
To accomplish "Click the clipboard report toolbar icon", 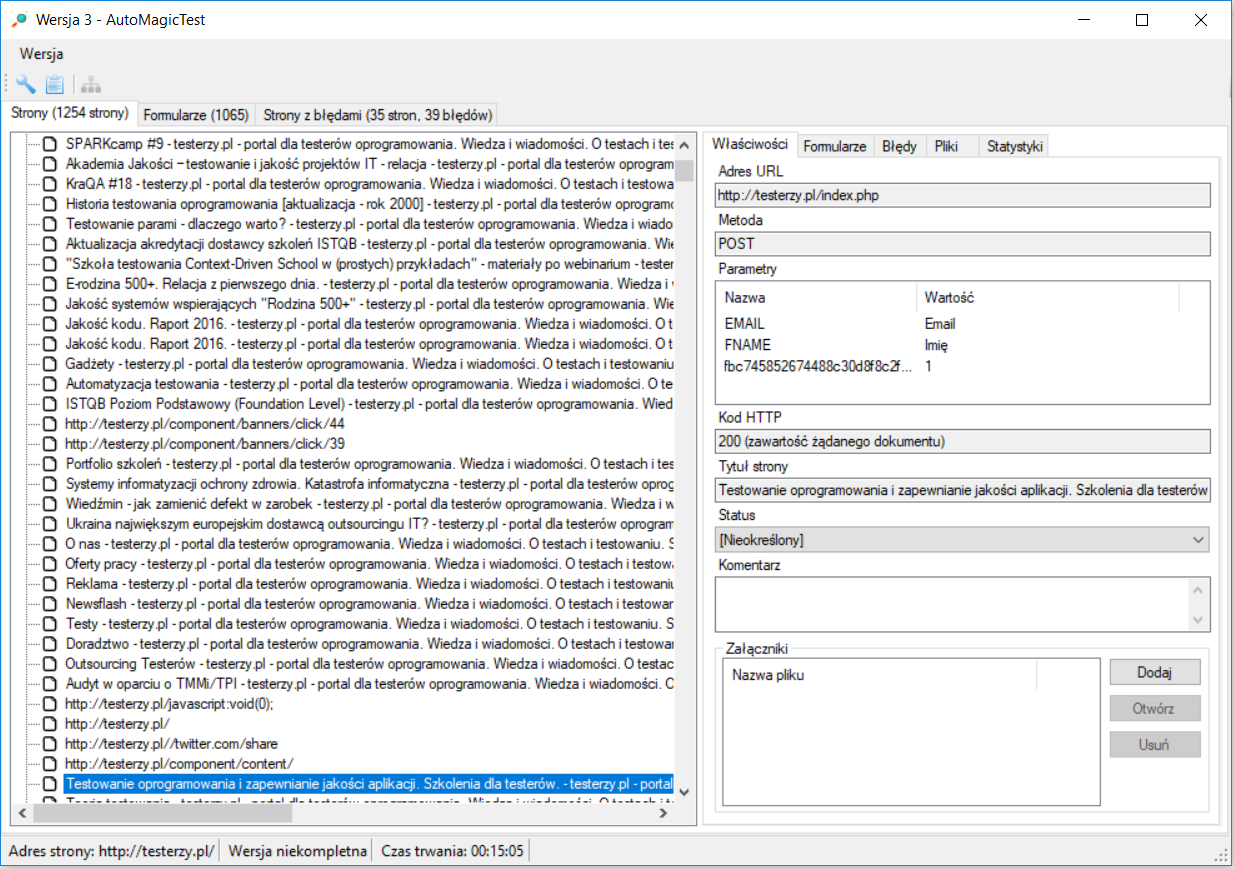I will pos(54,85).
